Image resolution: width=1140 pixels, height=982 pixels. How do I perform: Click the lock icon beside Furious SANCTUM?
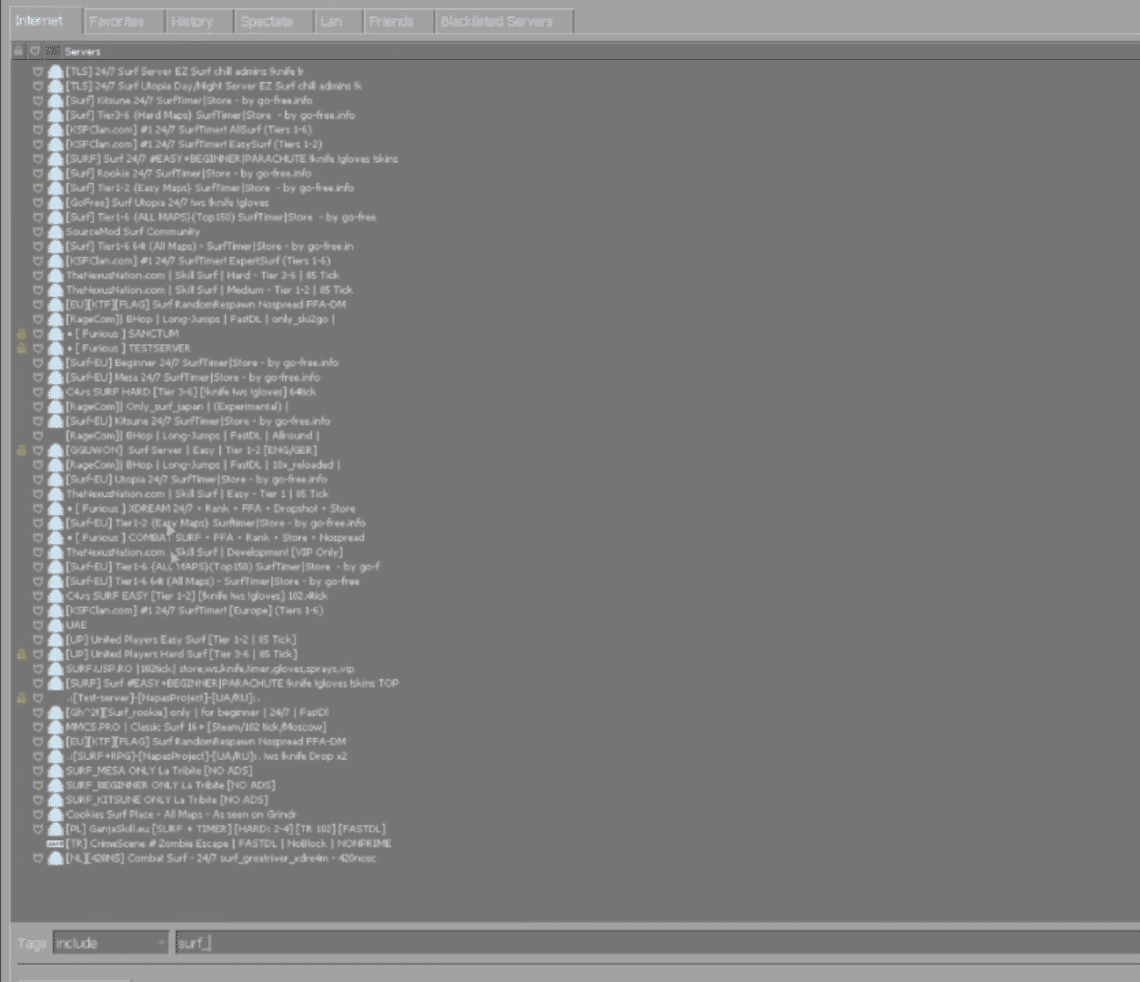20,334
